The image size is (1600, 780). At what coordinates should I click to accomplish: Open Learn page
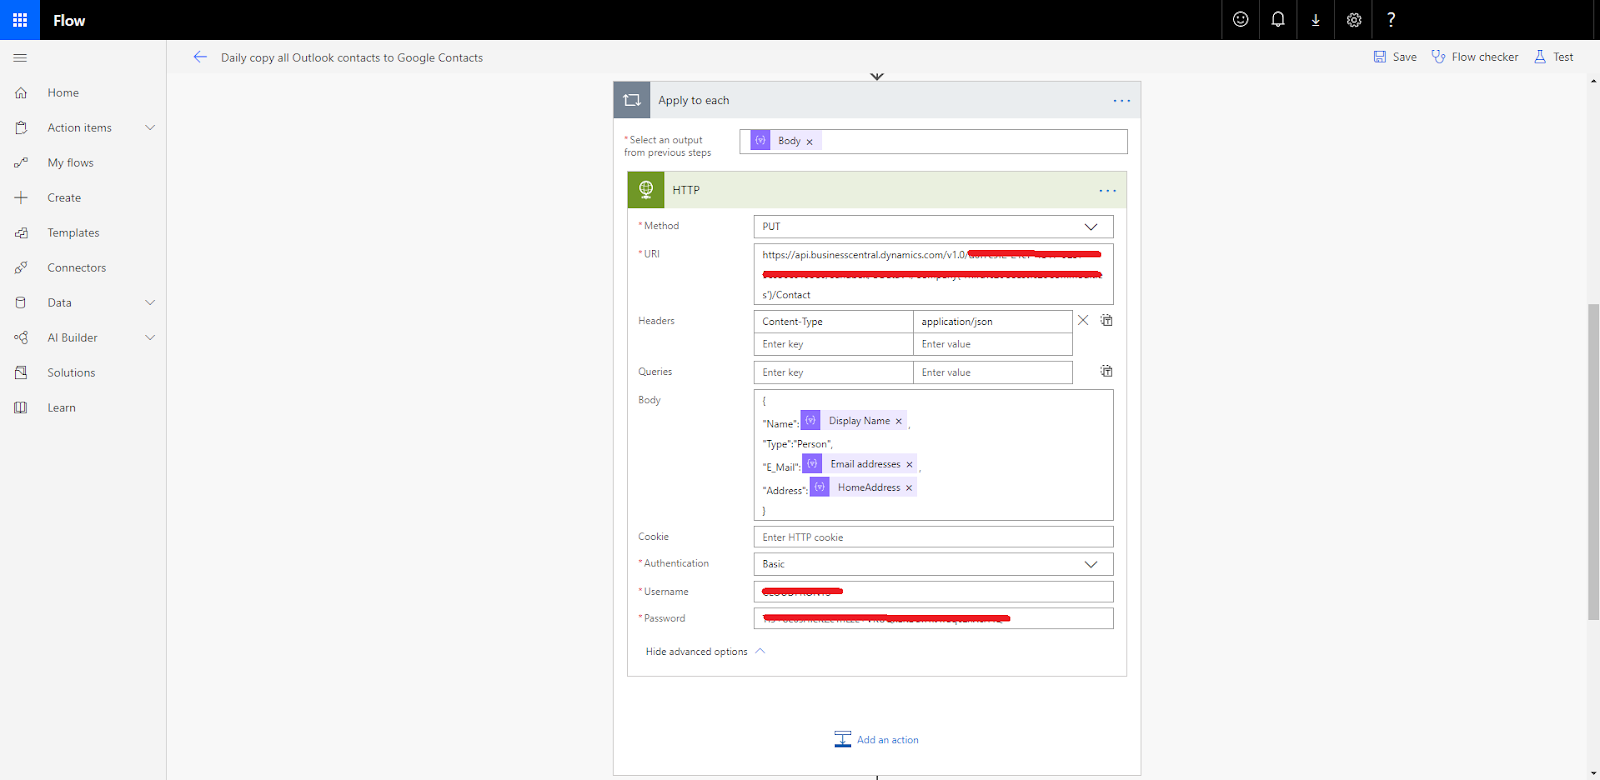(x=61, y=408)
